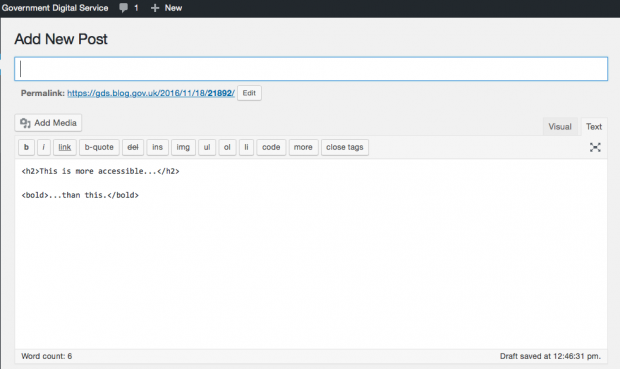
Task: Insert italic tag with i button
Action: point(43,147)
